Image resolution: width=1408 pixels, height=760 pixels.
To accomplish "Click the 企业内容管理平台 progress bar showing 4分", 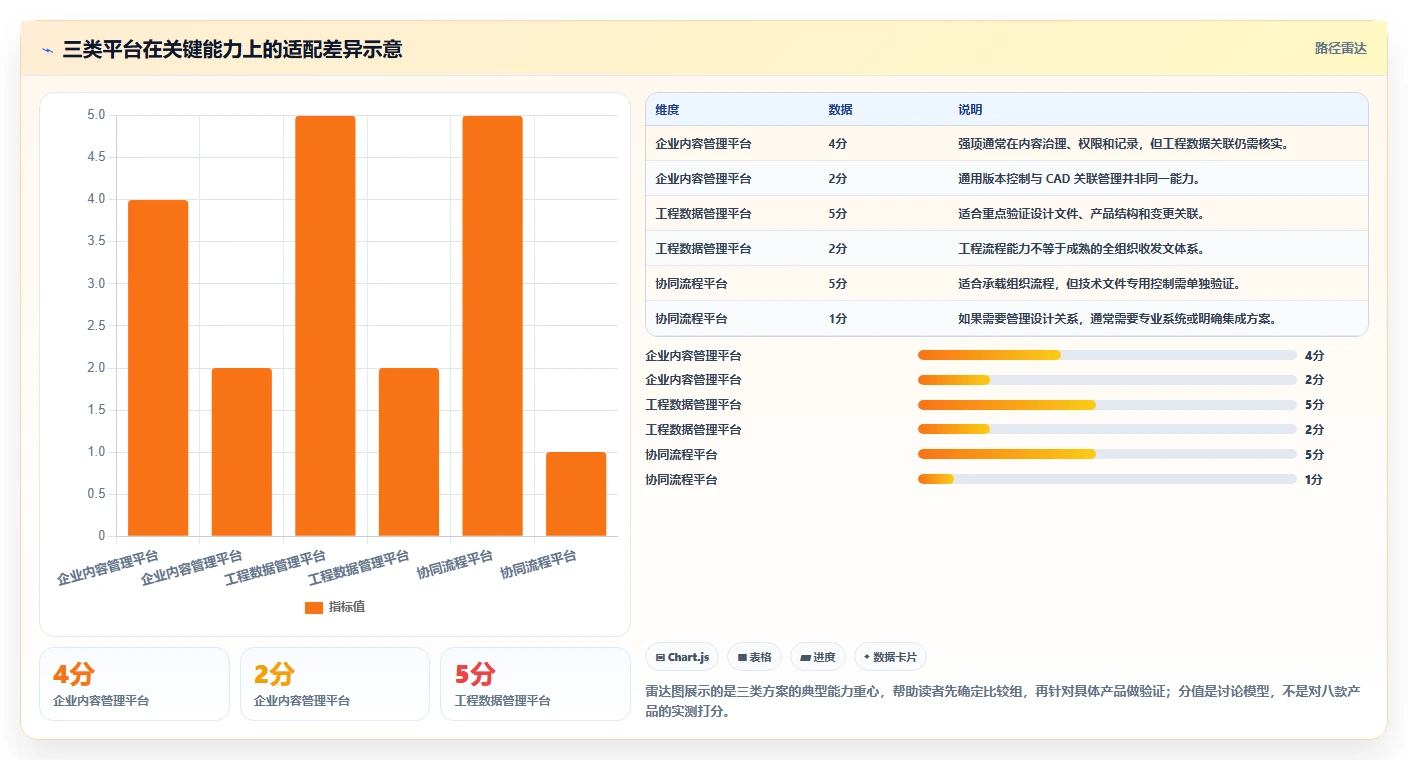I will [1107, 355].
